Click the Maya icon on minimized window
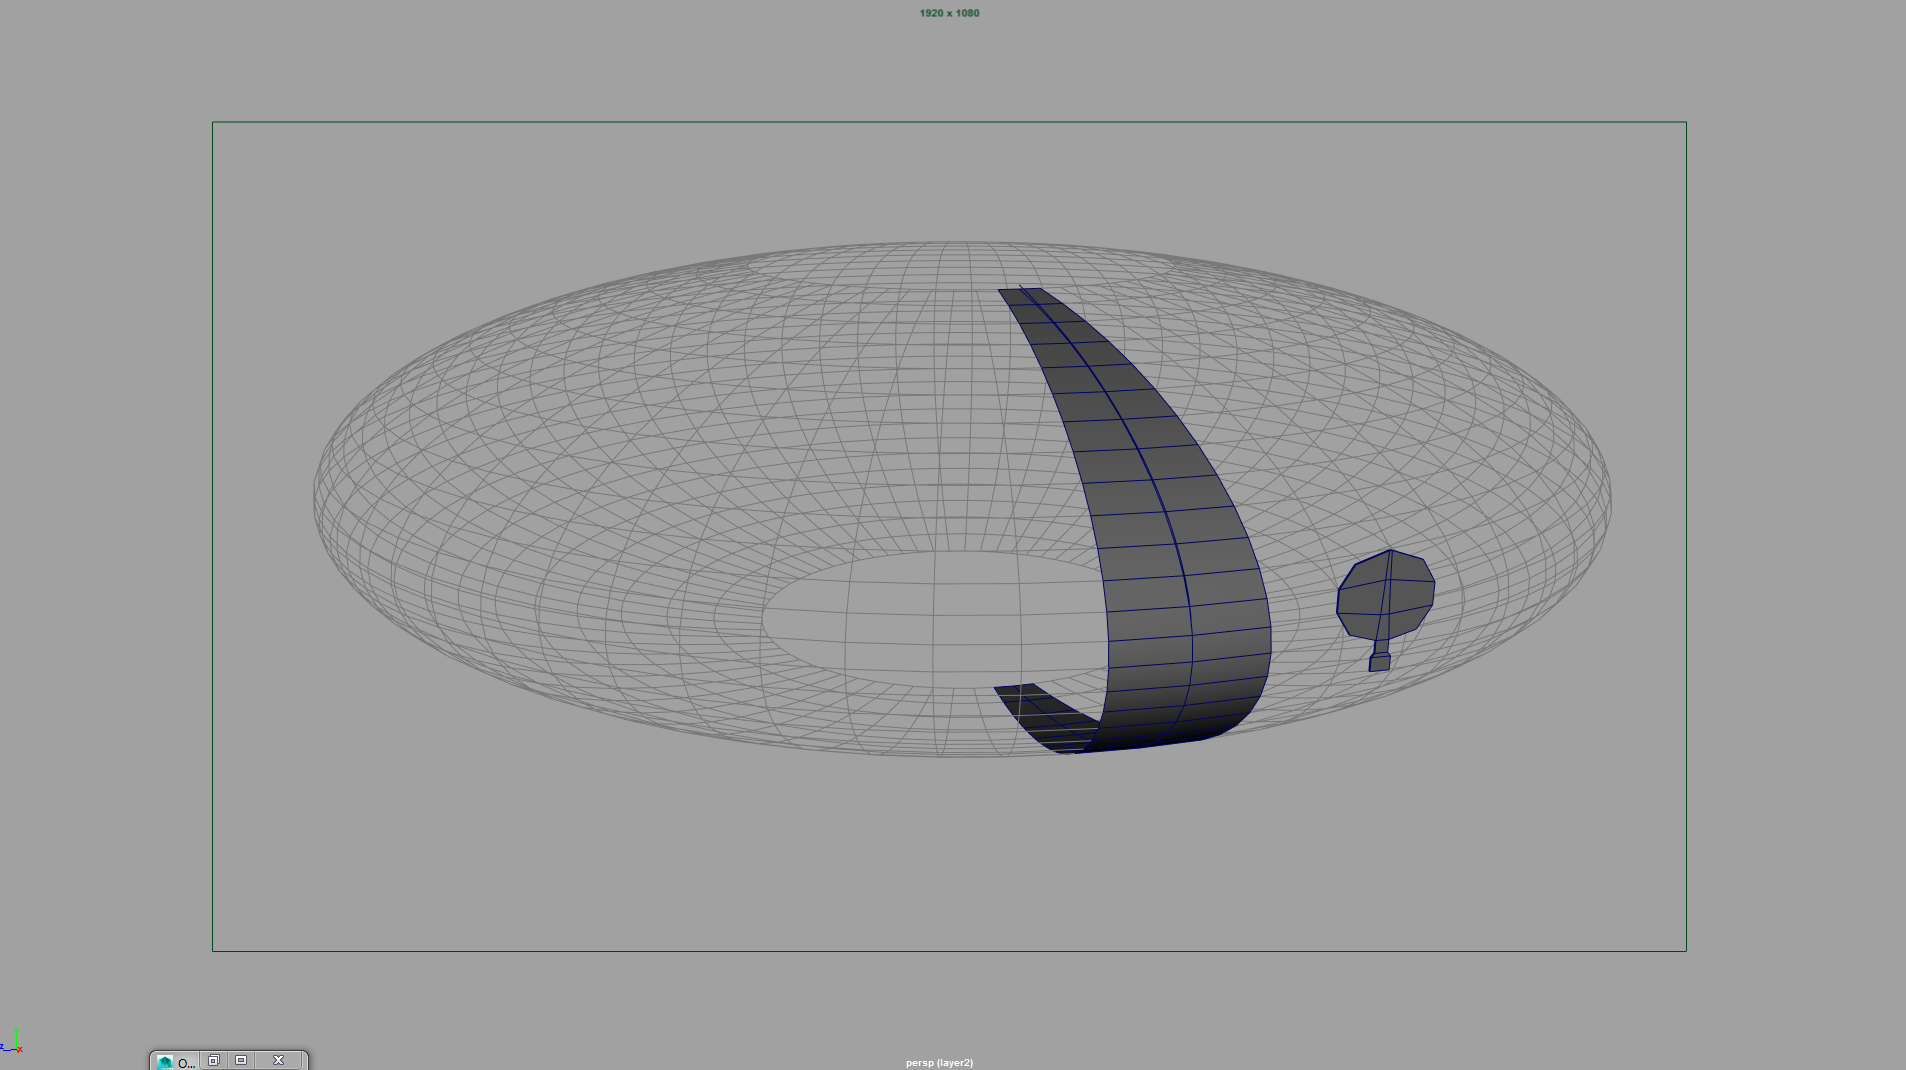The image size is (1906, 1070). (165, 1062)
